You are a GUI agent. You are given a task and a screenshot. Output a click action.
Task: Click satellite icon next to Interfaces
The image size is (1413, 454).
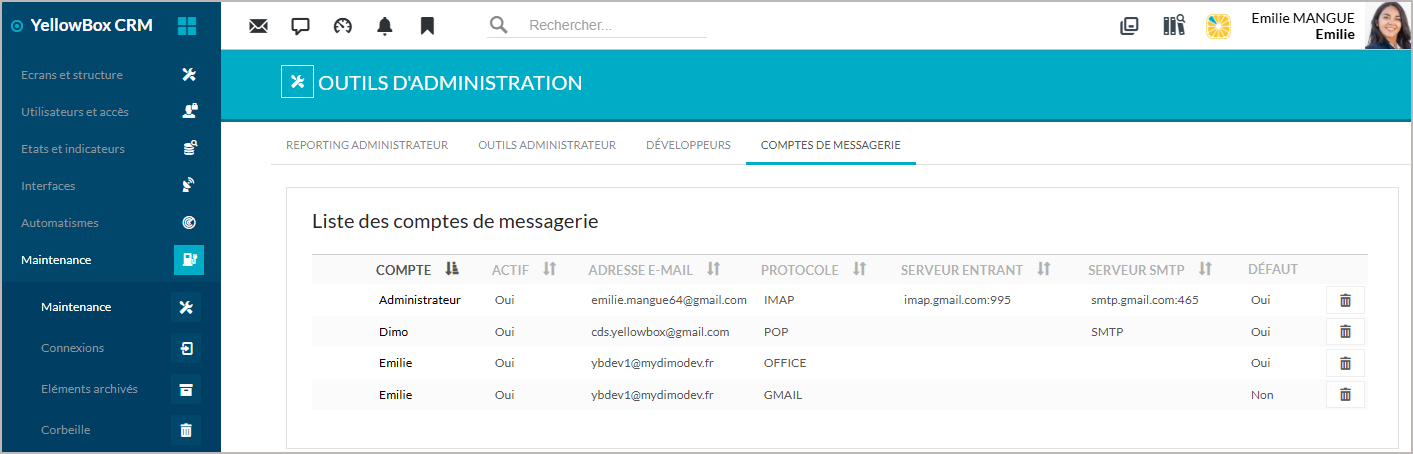[x=189, y=186]
